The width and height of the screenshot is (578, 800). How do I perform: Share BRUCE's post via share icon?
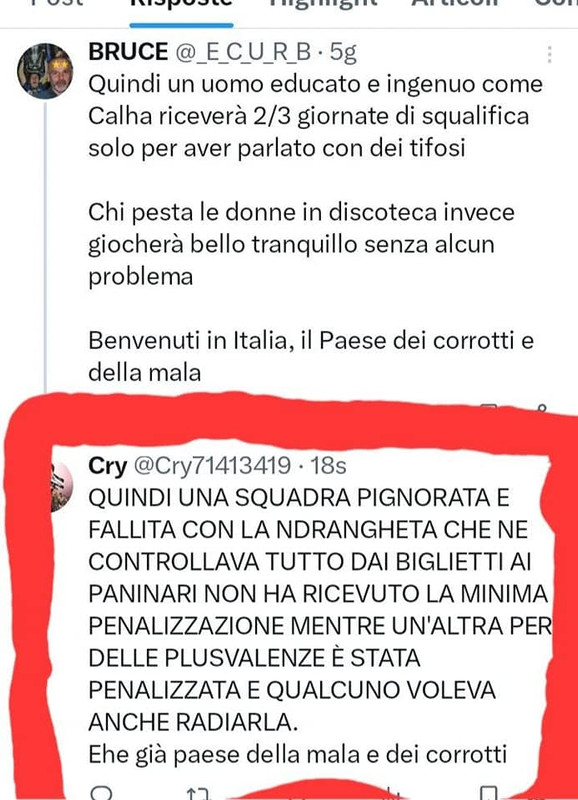[x=542, y=407]
